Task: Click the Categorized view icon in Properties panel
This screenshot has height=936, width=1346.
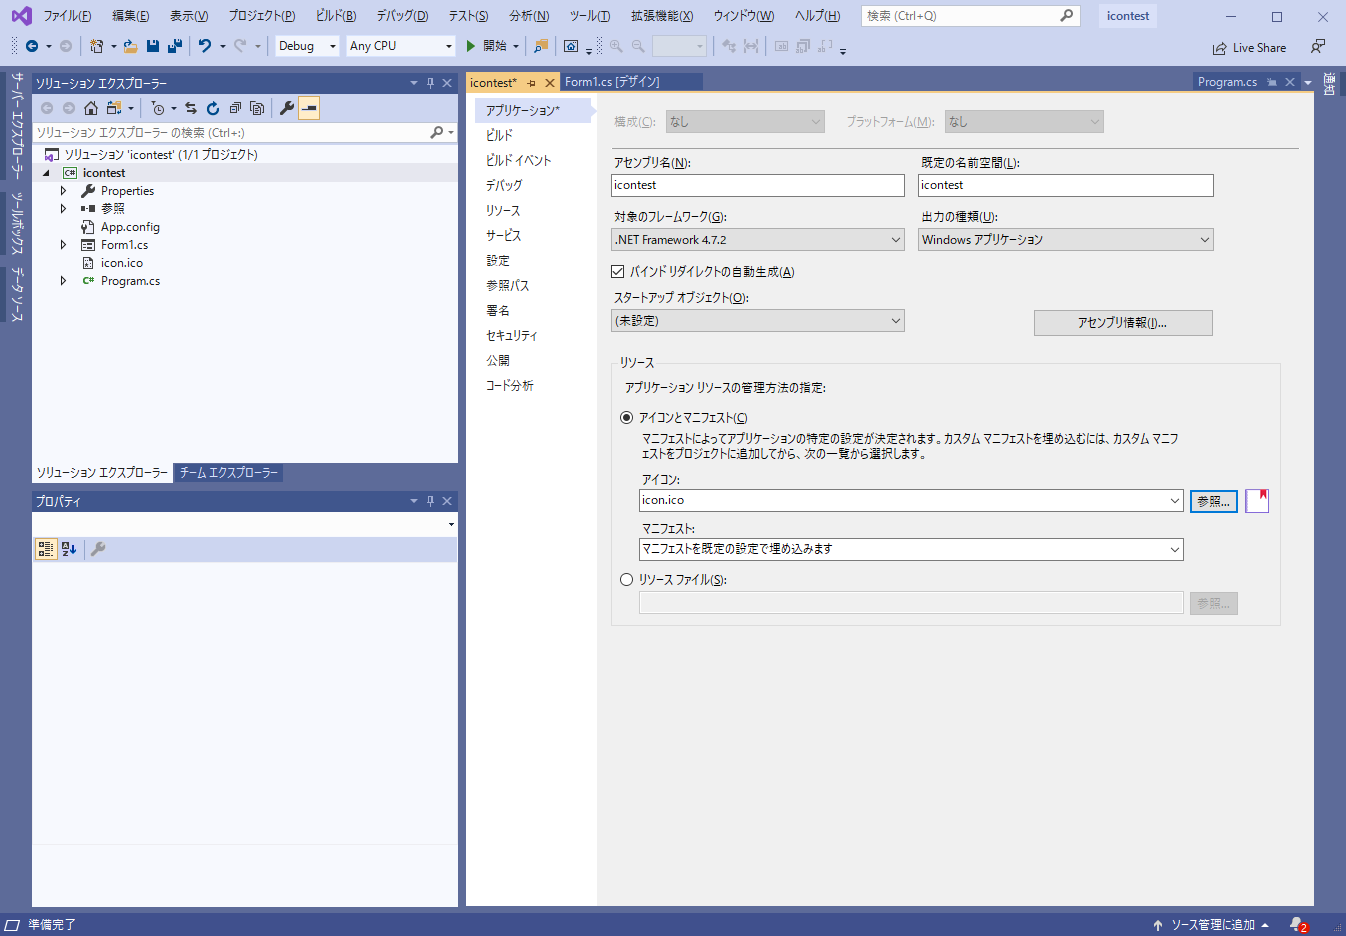Action: pyautogui.click(x=46, y=548)
